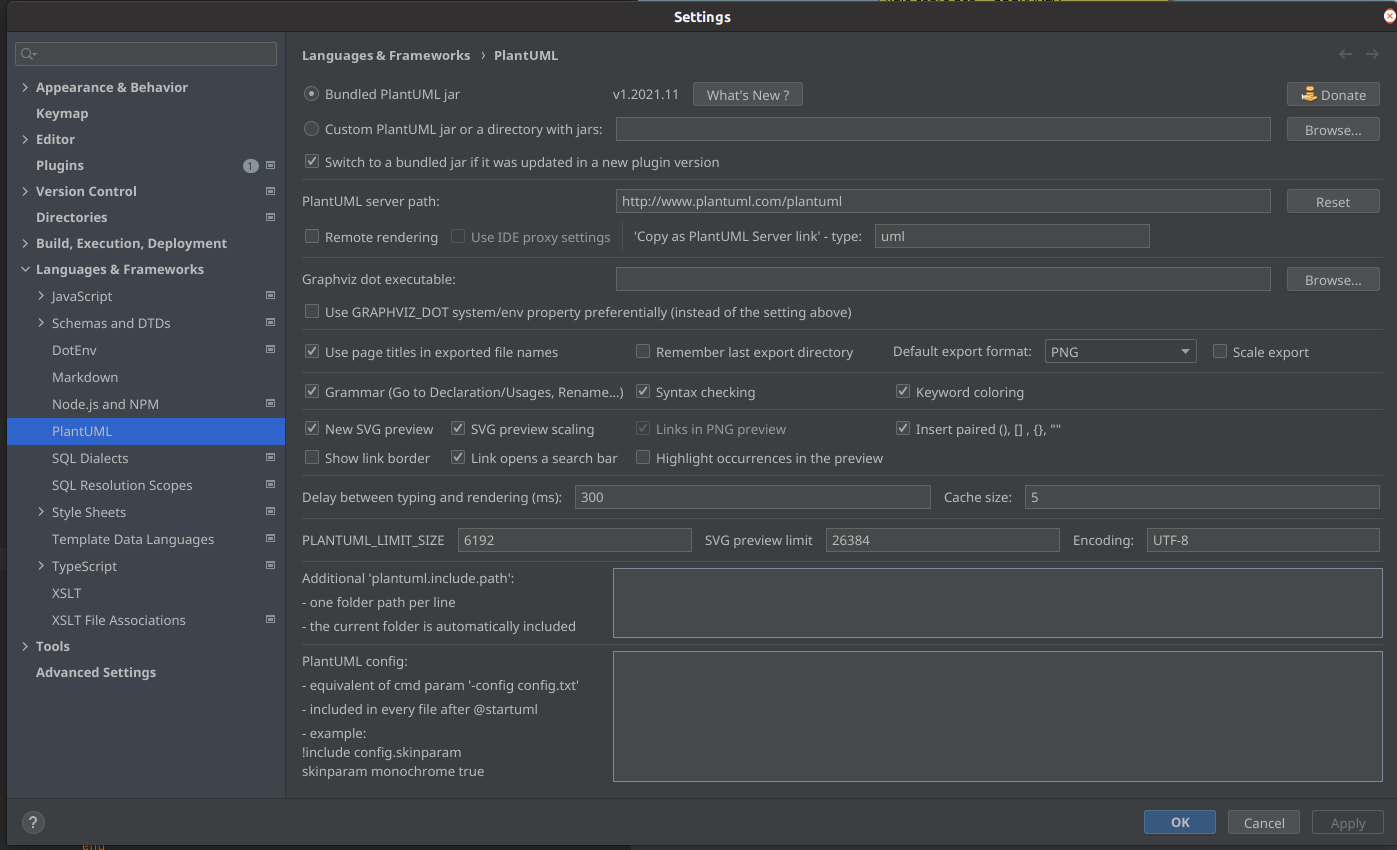This screenshot has height=850, width=1397.
Task: Click the PlantUML server path field
Action: click(x=943, y=201)
